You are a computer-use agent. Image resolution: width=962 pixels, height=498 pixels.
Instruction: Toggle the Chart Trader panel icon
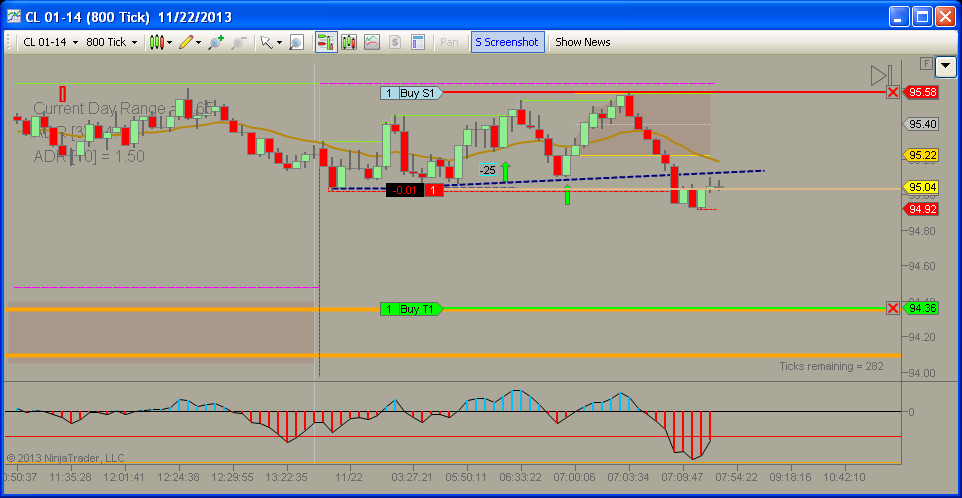(326, 42)
